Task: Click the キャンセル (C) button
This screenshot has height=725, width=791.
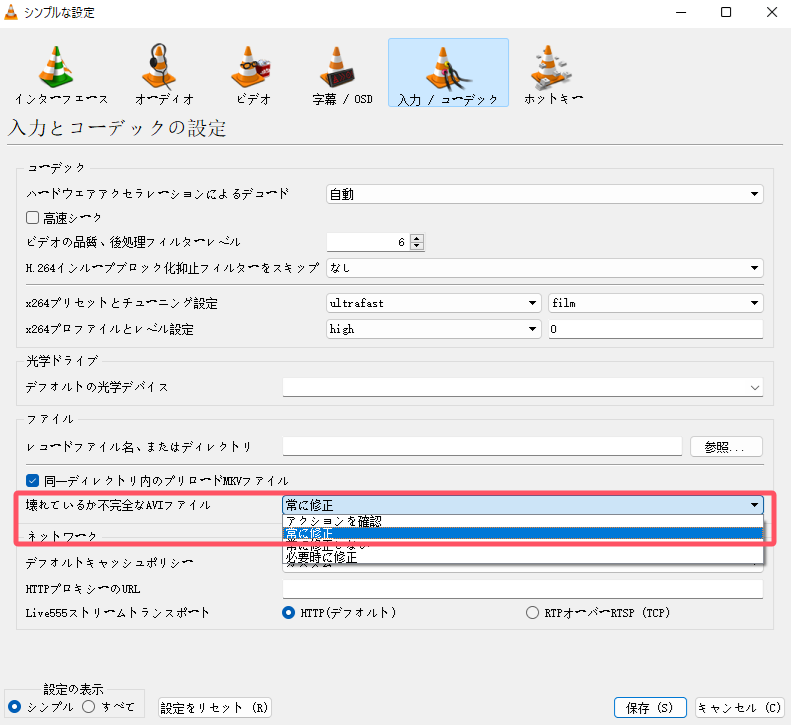Action: point(739,708)
